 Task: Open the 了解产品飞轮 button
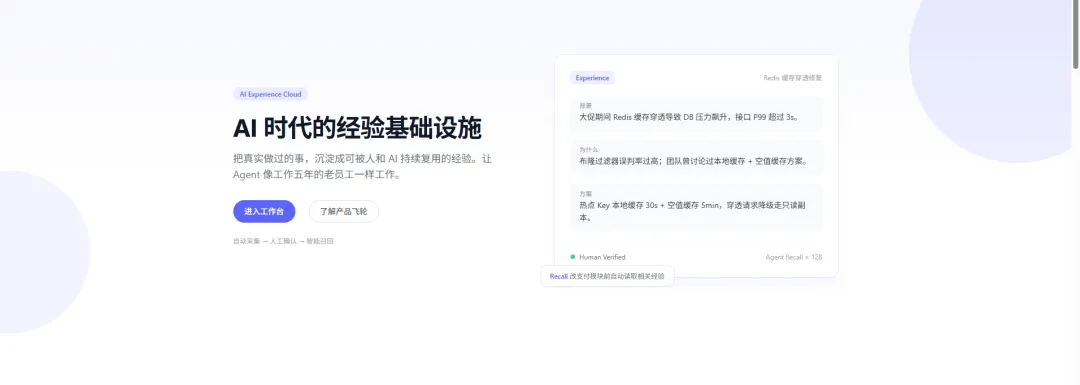click(344, 211)
